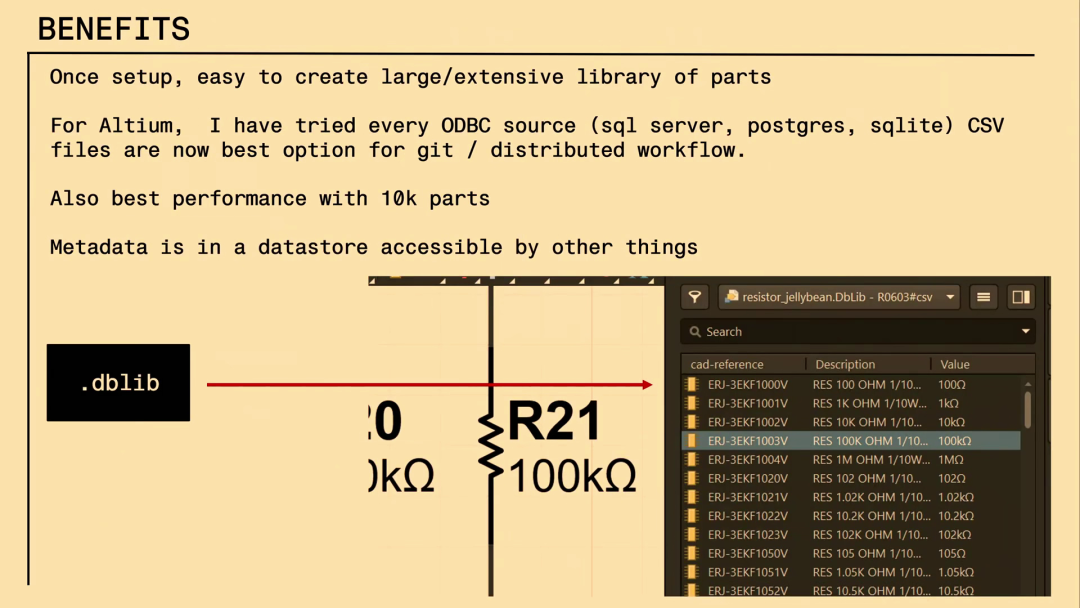Click component icon beside ERJ-3EKF1023V

692,534
